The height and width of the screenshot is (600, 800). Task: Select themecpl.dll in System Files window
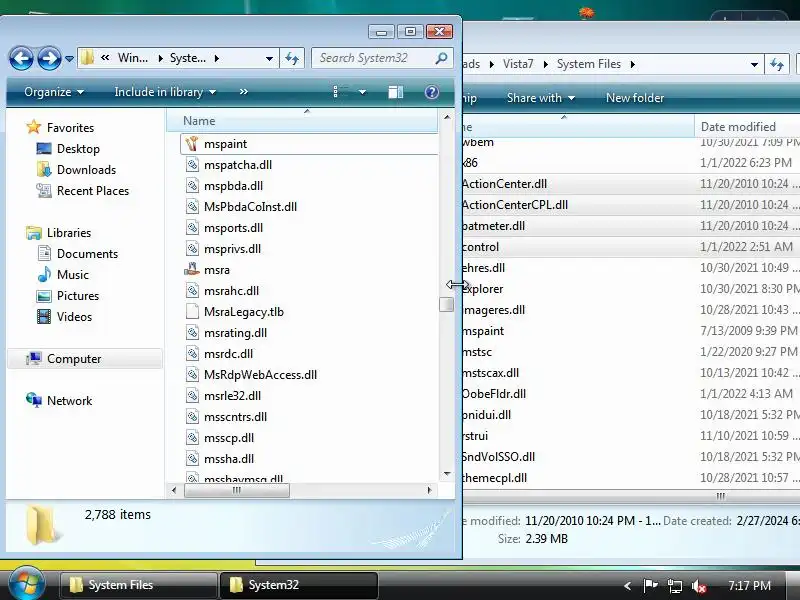pos(495,478)
